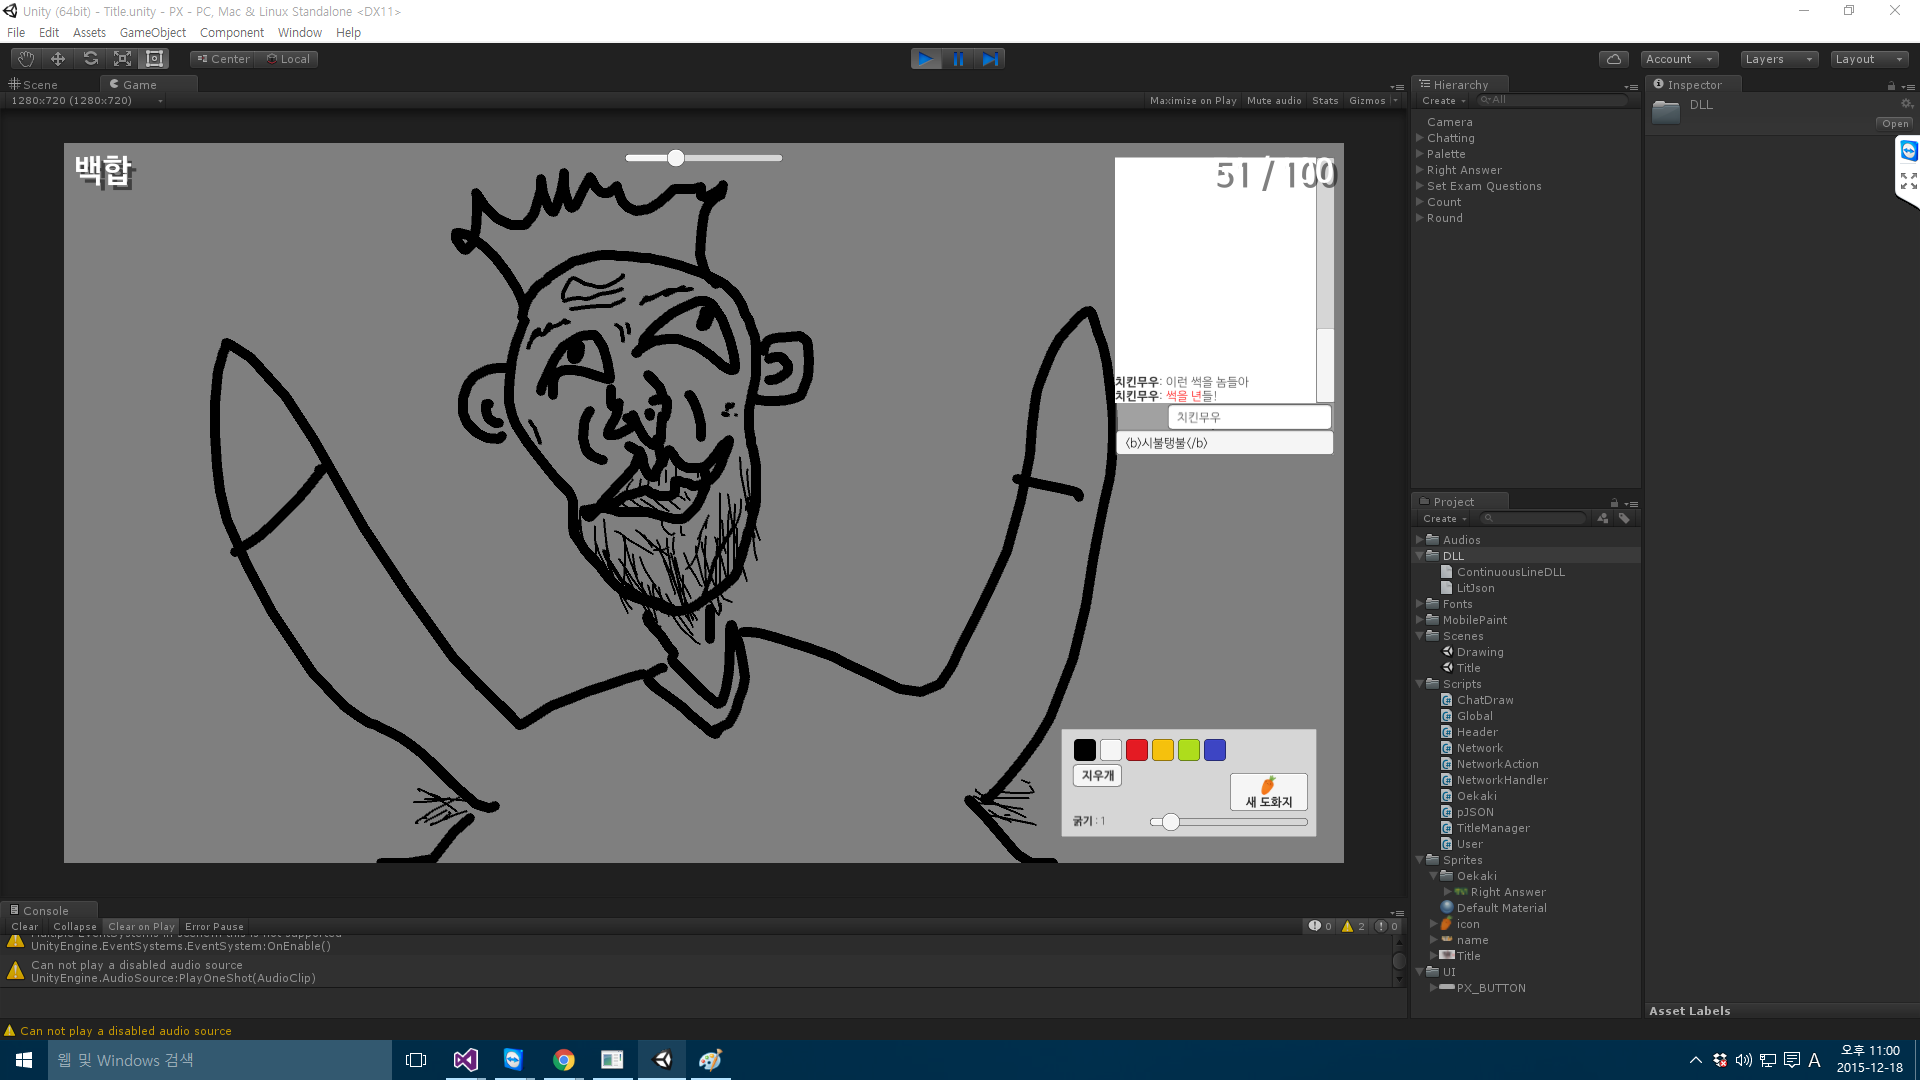Viewport: 1920px width, 1080px height.
Task: Toggle Clear on Play in Console
Action: coord(141,927)
